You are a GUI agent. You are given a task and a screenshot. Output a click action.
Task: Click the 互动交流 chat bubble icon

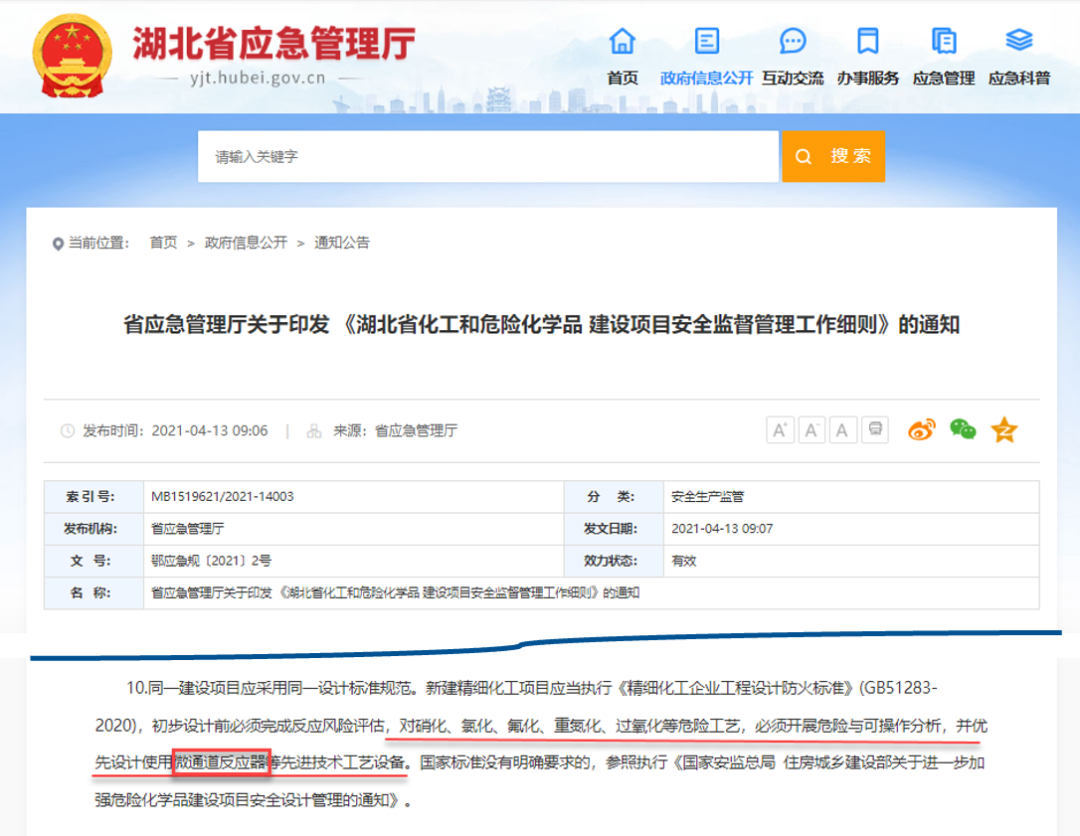coord(793,41)
